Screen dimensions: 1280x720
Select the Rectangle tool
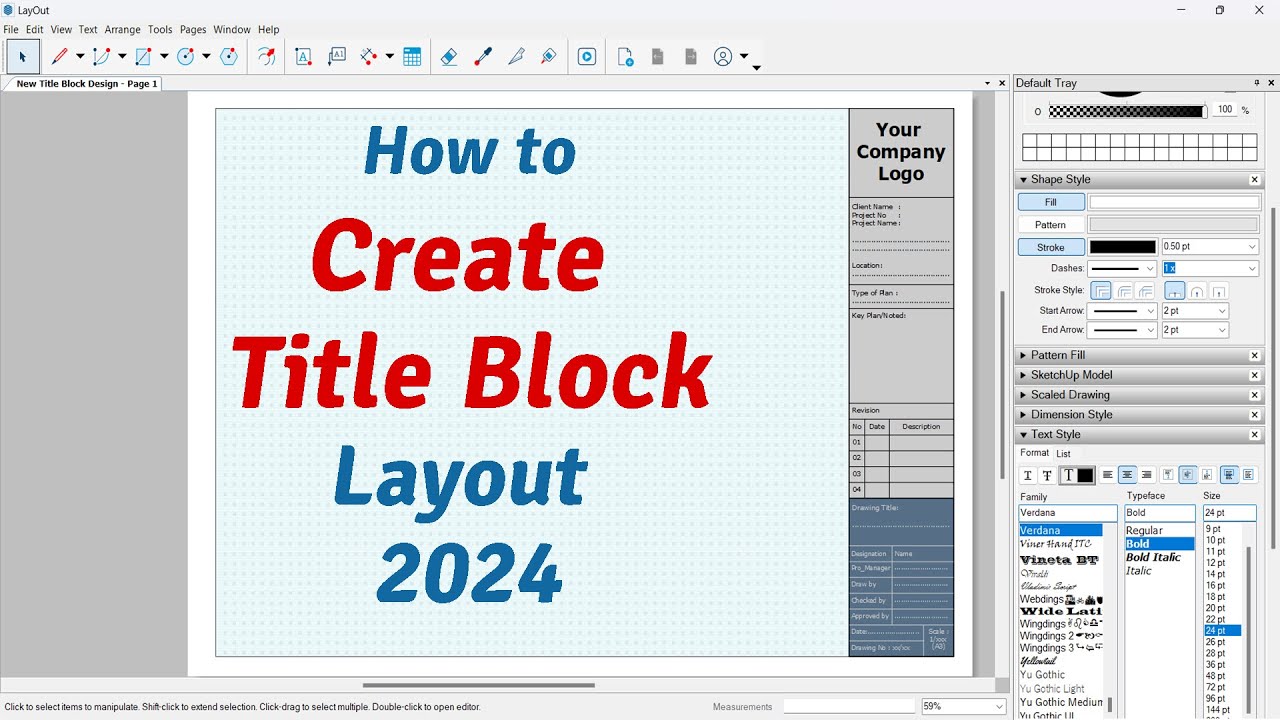[143, 57]
